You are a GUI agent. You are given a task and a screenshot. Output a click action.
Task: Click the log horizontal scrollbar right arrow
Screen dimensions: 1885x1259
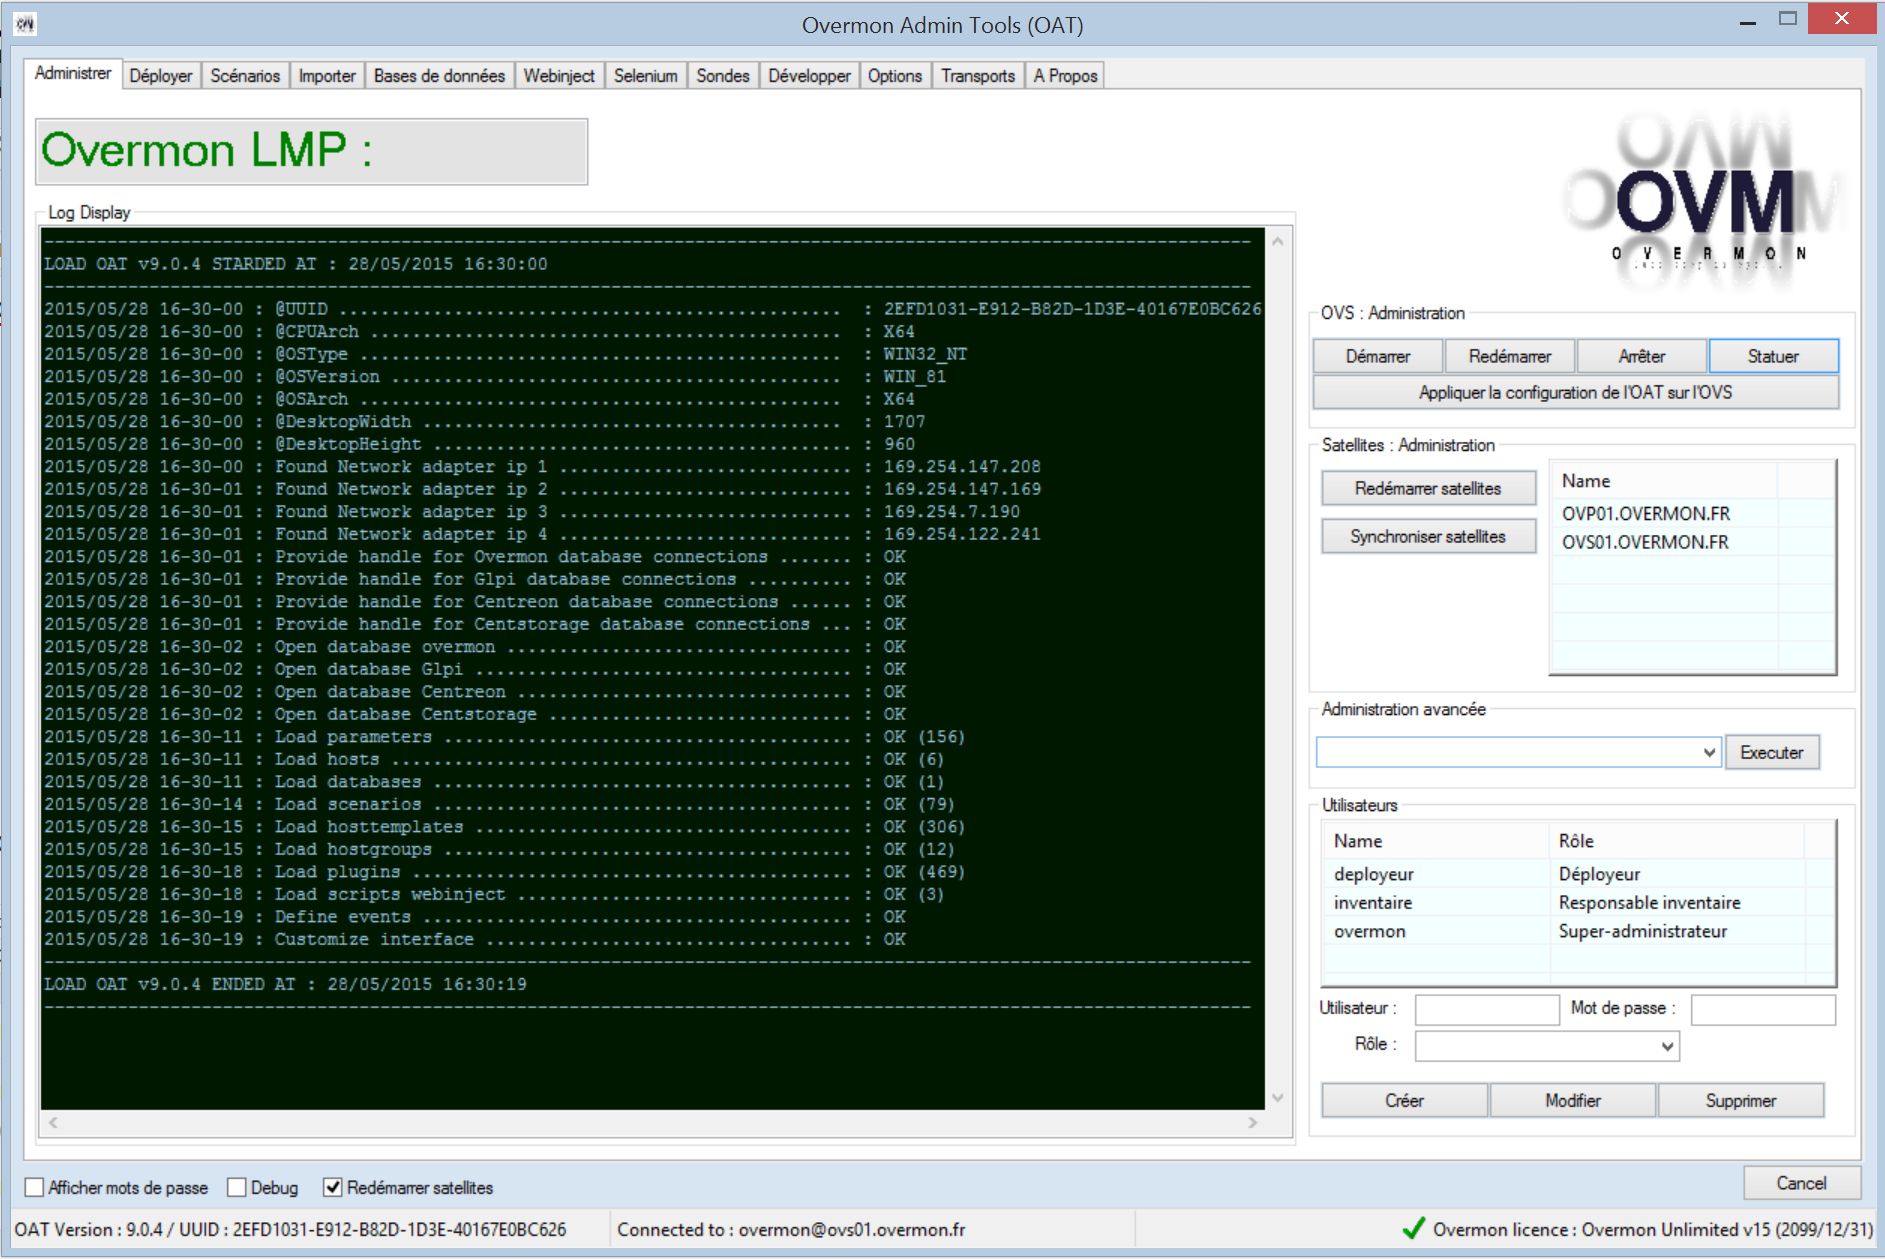coord(1252,1123)
